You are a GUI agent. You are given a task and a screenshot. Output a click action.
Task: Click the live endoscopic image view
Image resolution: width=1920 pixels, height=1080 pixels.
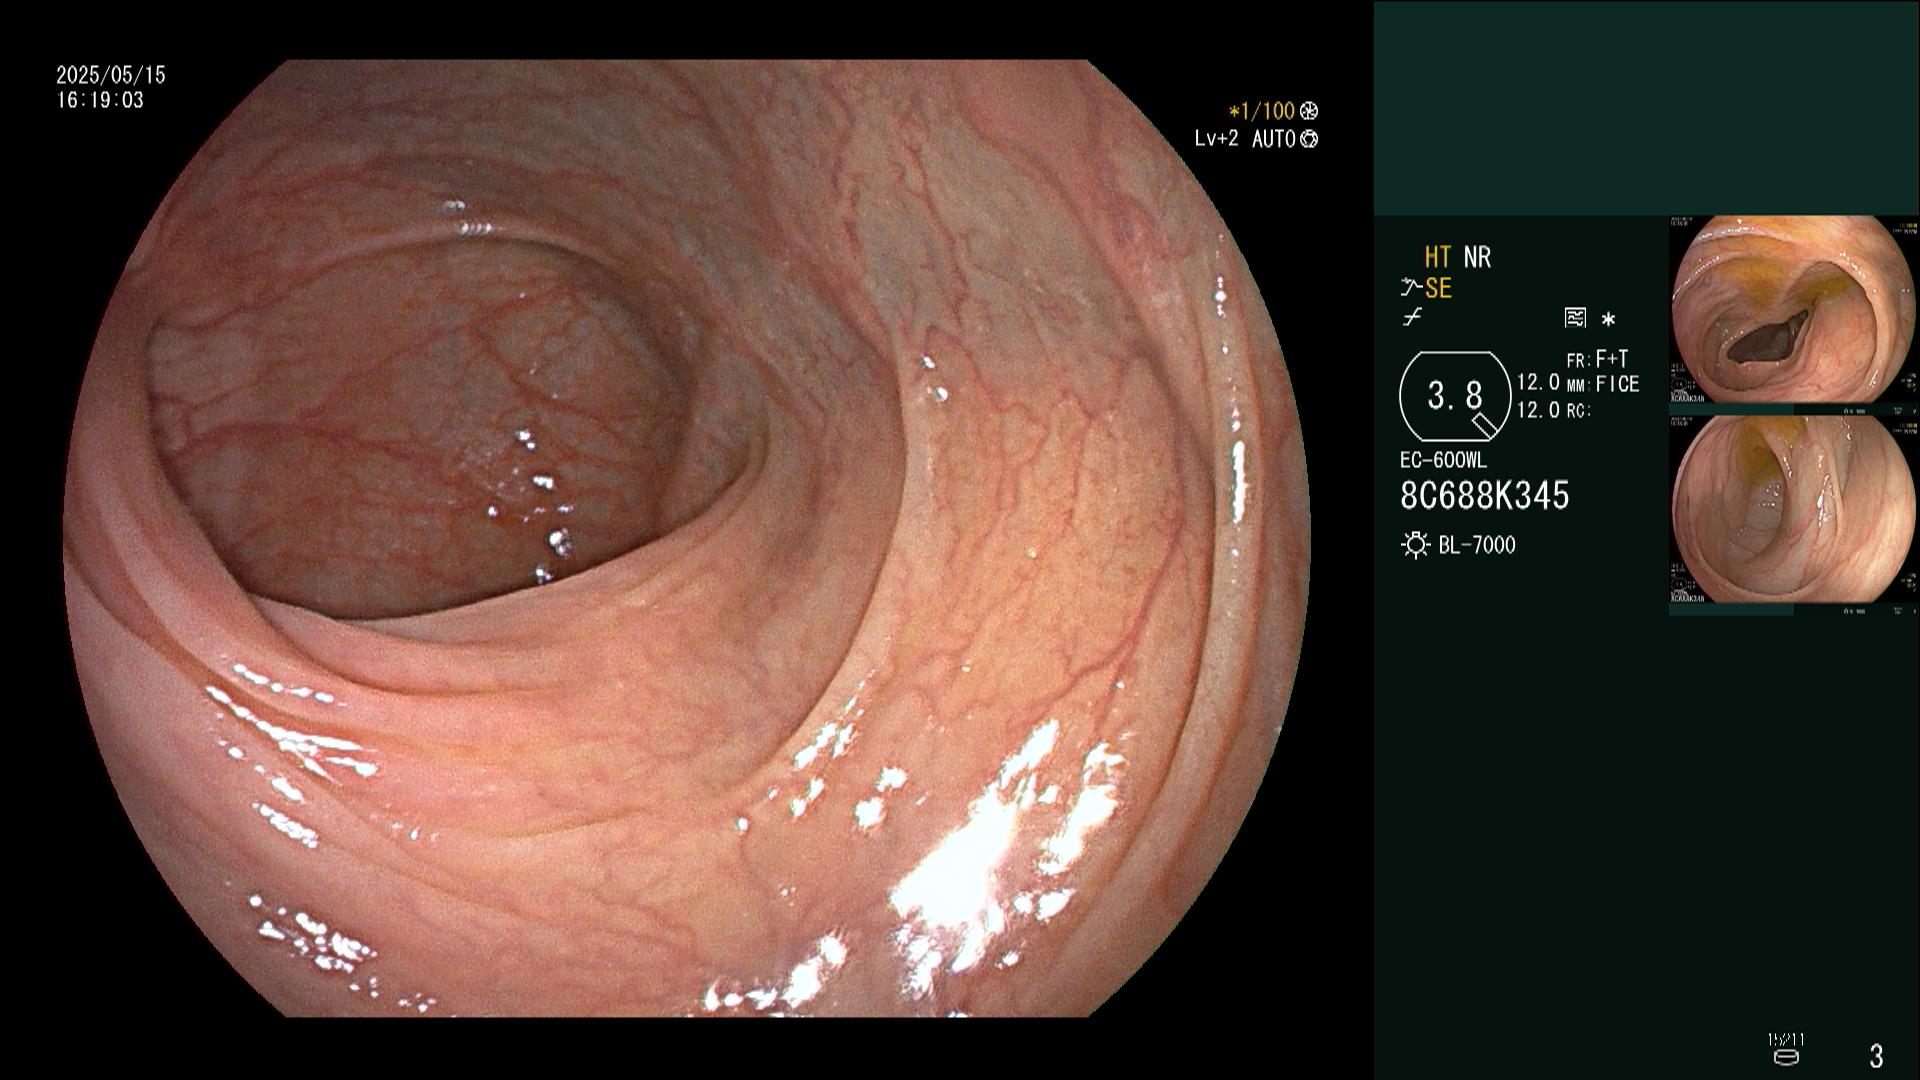tap(686, 538)
